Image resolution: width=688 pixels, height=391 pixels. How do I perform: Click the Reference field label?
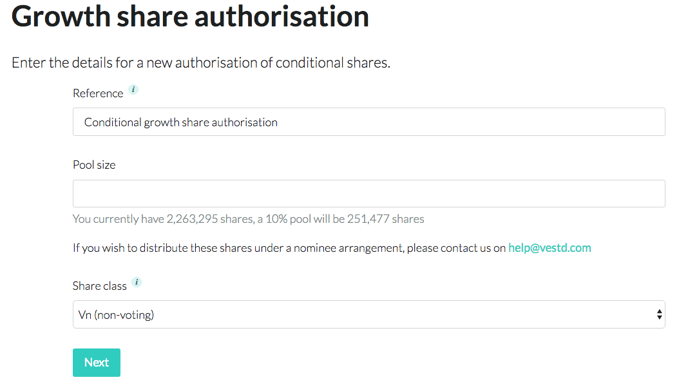(x=98, y=93)
